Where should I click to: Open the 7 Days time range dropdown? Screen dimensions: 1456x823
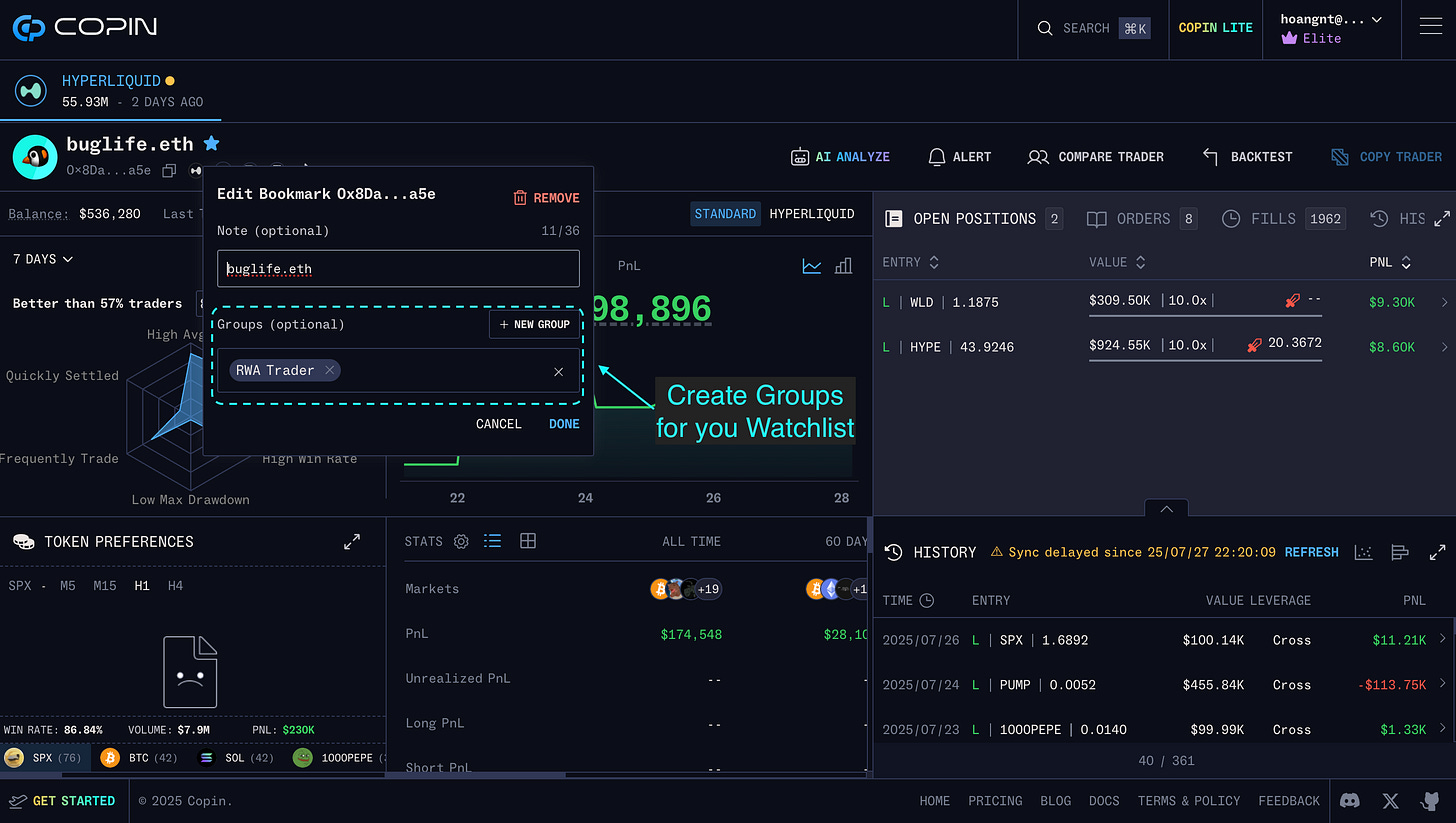click(x=43, y=259)
